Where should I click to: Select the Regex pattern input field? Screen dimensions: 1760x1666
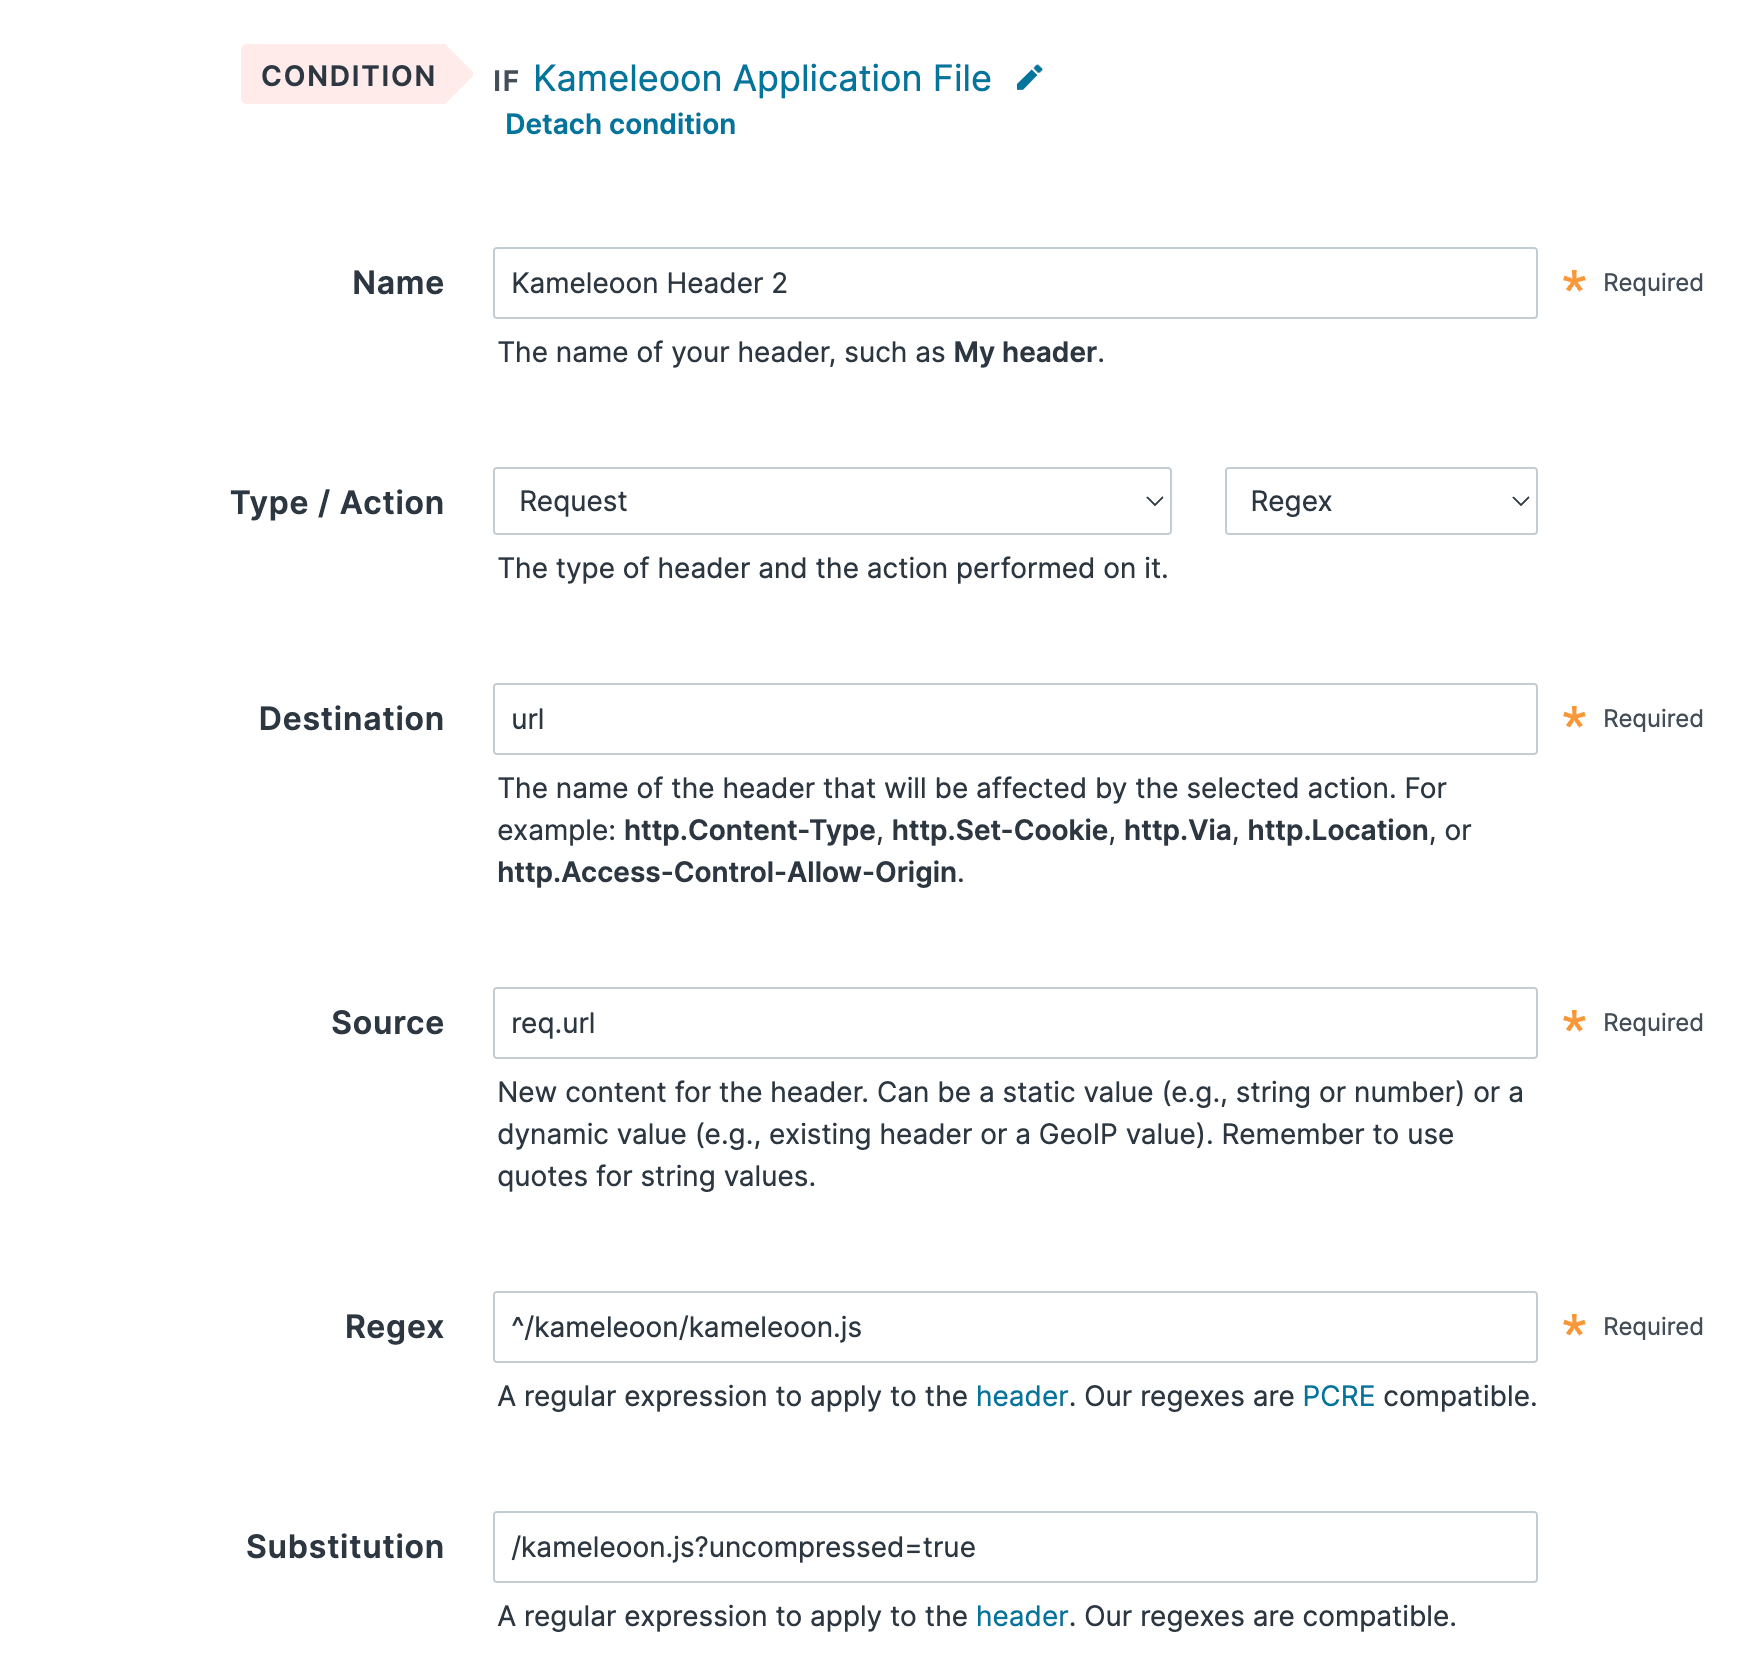pos(1014,1327)
